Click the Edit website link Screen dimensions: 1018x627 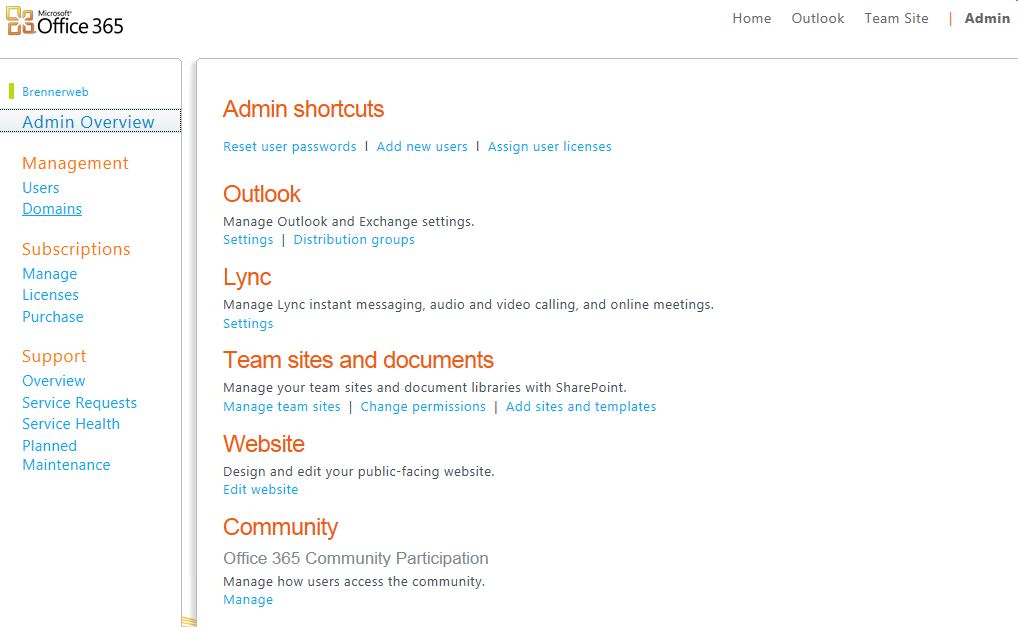260,489
